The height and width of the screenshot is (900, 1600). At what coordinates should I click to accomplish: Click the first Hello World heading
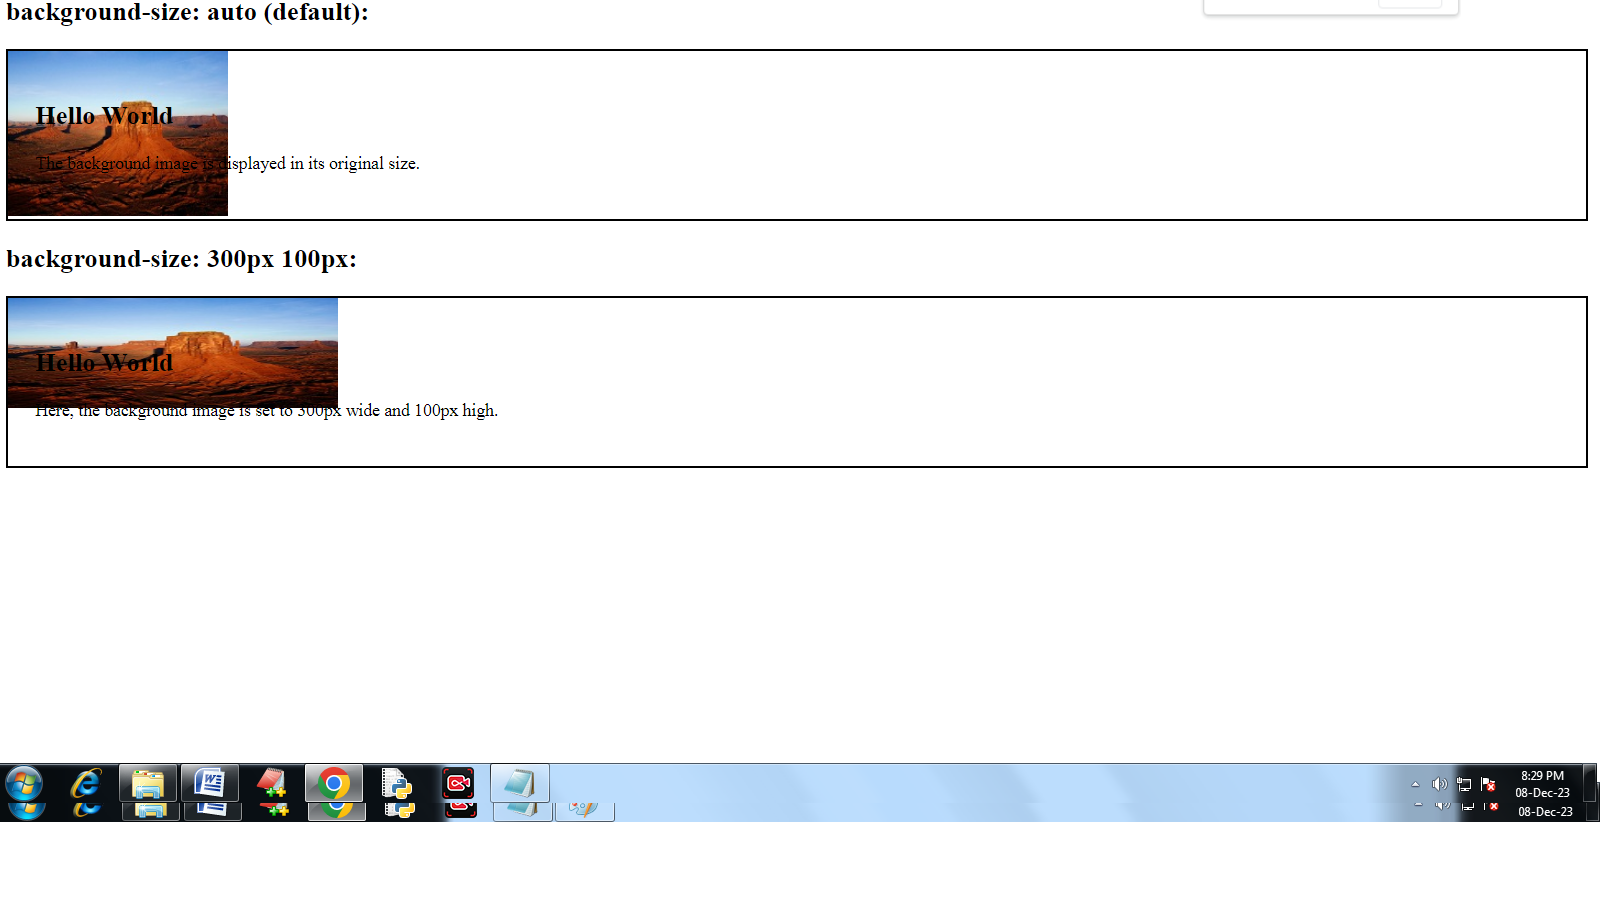(x=104, y=116)
